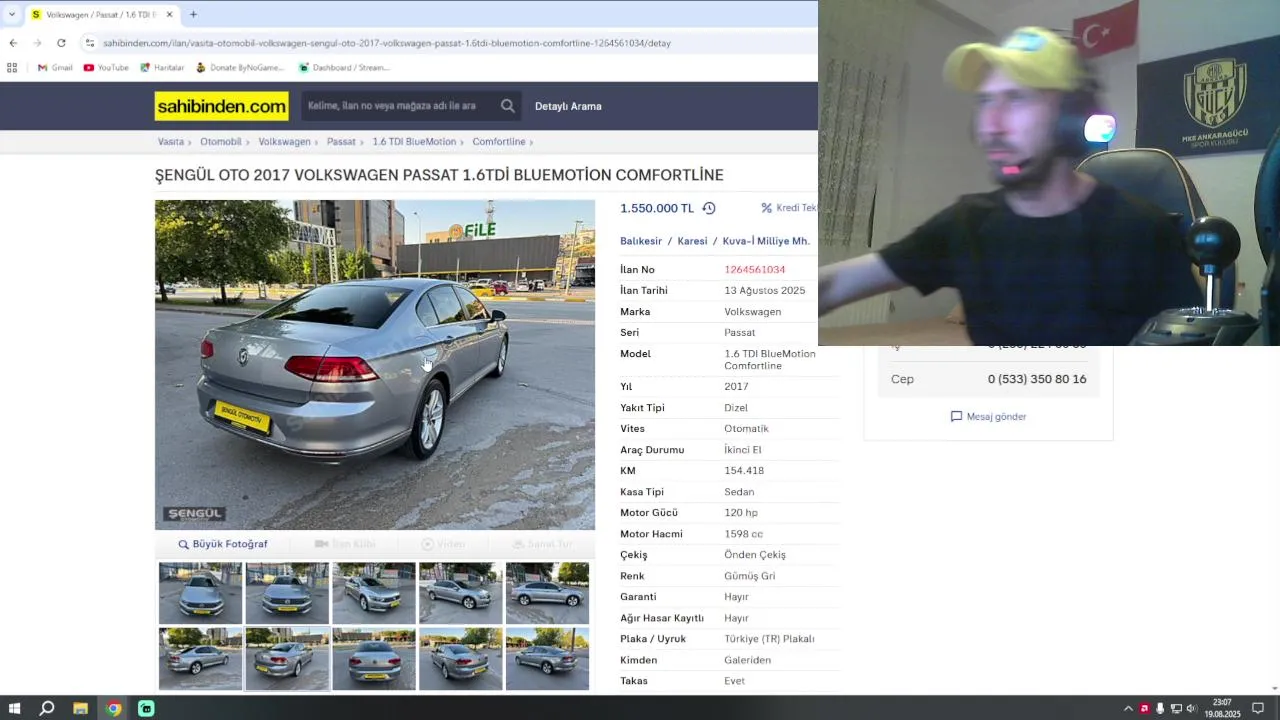Select first thumbnail in bottom row
The height and width of the screenshot is (720, 1280).
coord(200,659)
